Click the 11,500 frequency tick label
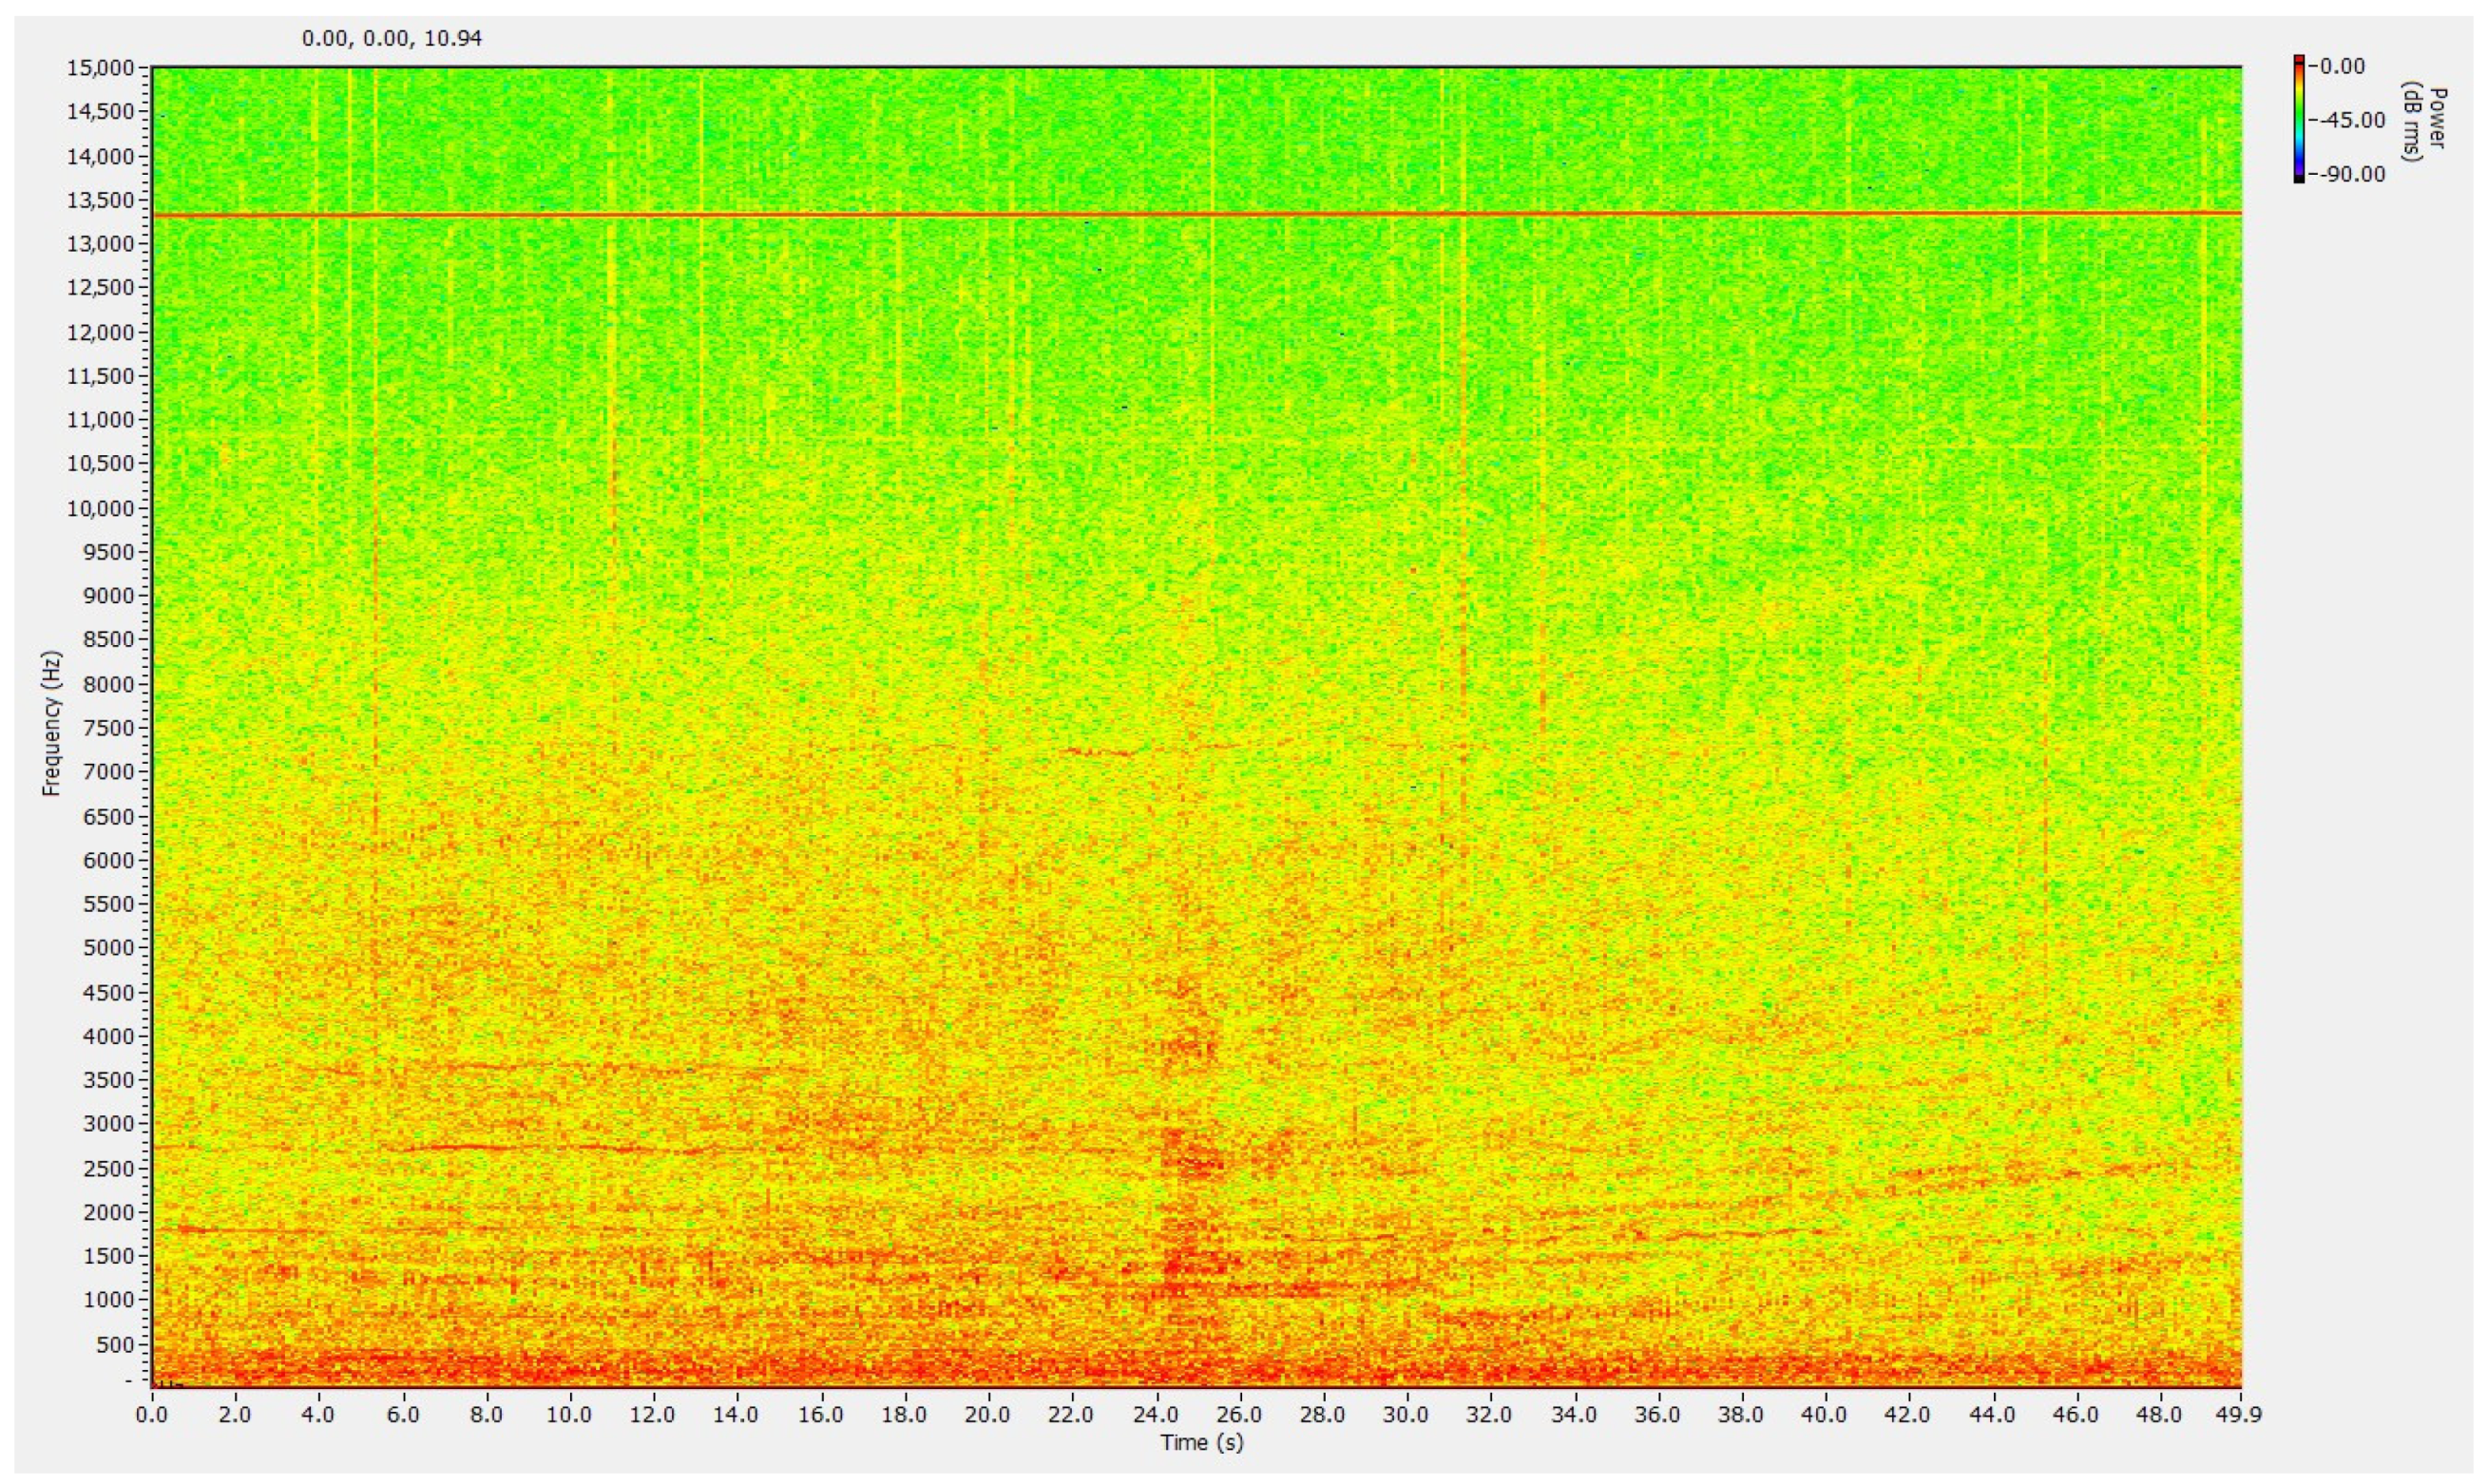Viewport: 2488px width, 1484px height. pos(101,376)
